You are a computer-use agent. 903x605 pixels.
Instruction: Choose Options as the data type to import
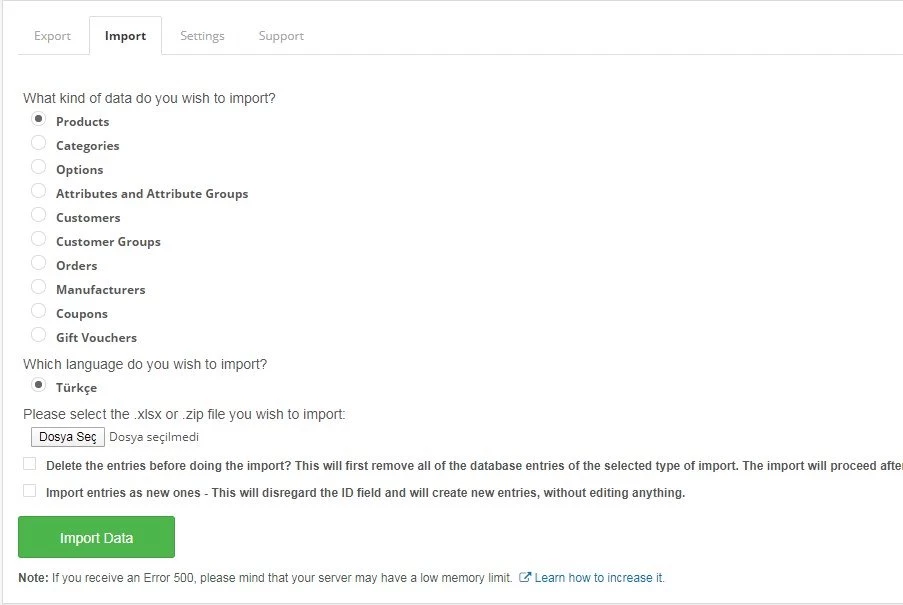[x=39, y=167]
